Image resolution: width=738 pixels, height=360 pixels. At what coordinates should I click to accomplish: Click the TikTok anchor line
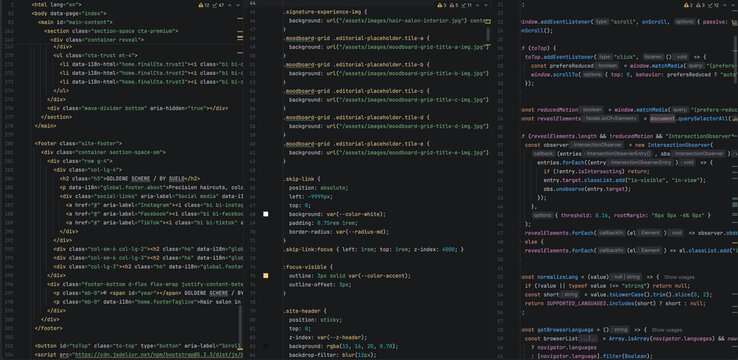coord(154,223)
